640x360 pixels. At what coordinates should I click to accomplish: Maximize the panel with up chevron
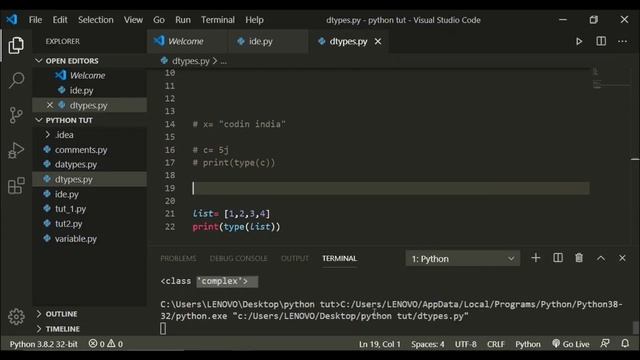601,258
